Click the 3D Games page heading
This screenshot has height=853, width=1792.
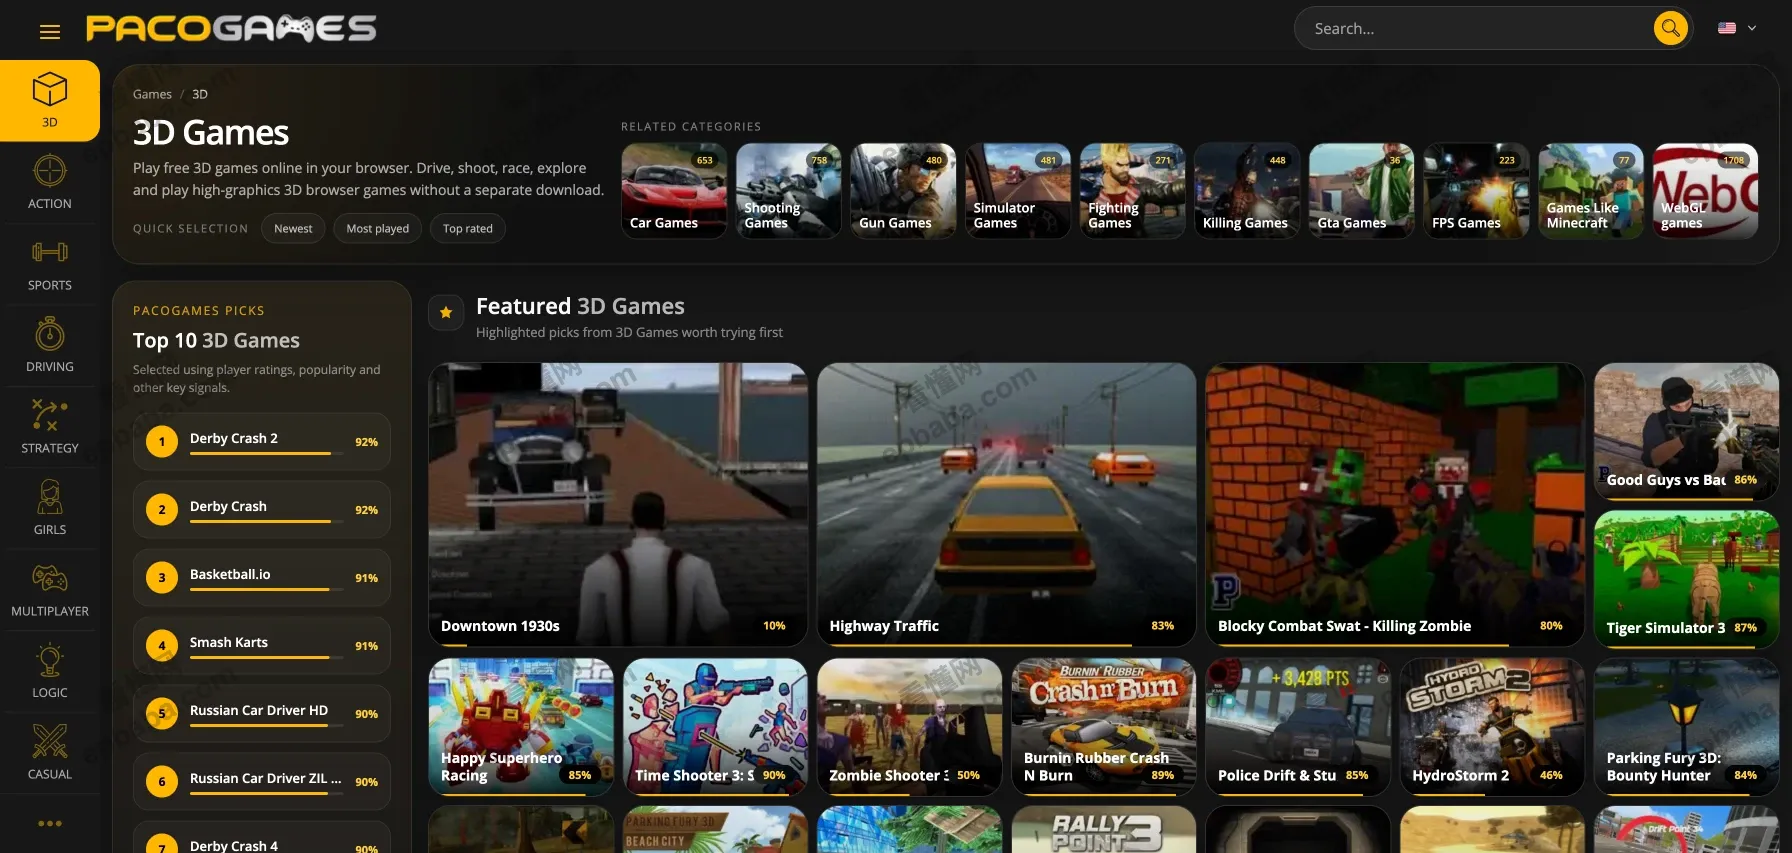click(211, 133)
